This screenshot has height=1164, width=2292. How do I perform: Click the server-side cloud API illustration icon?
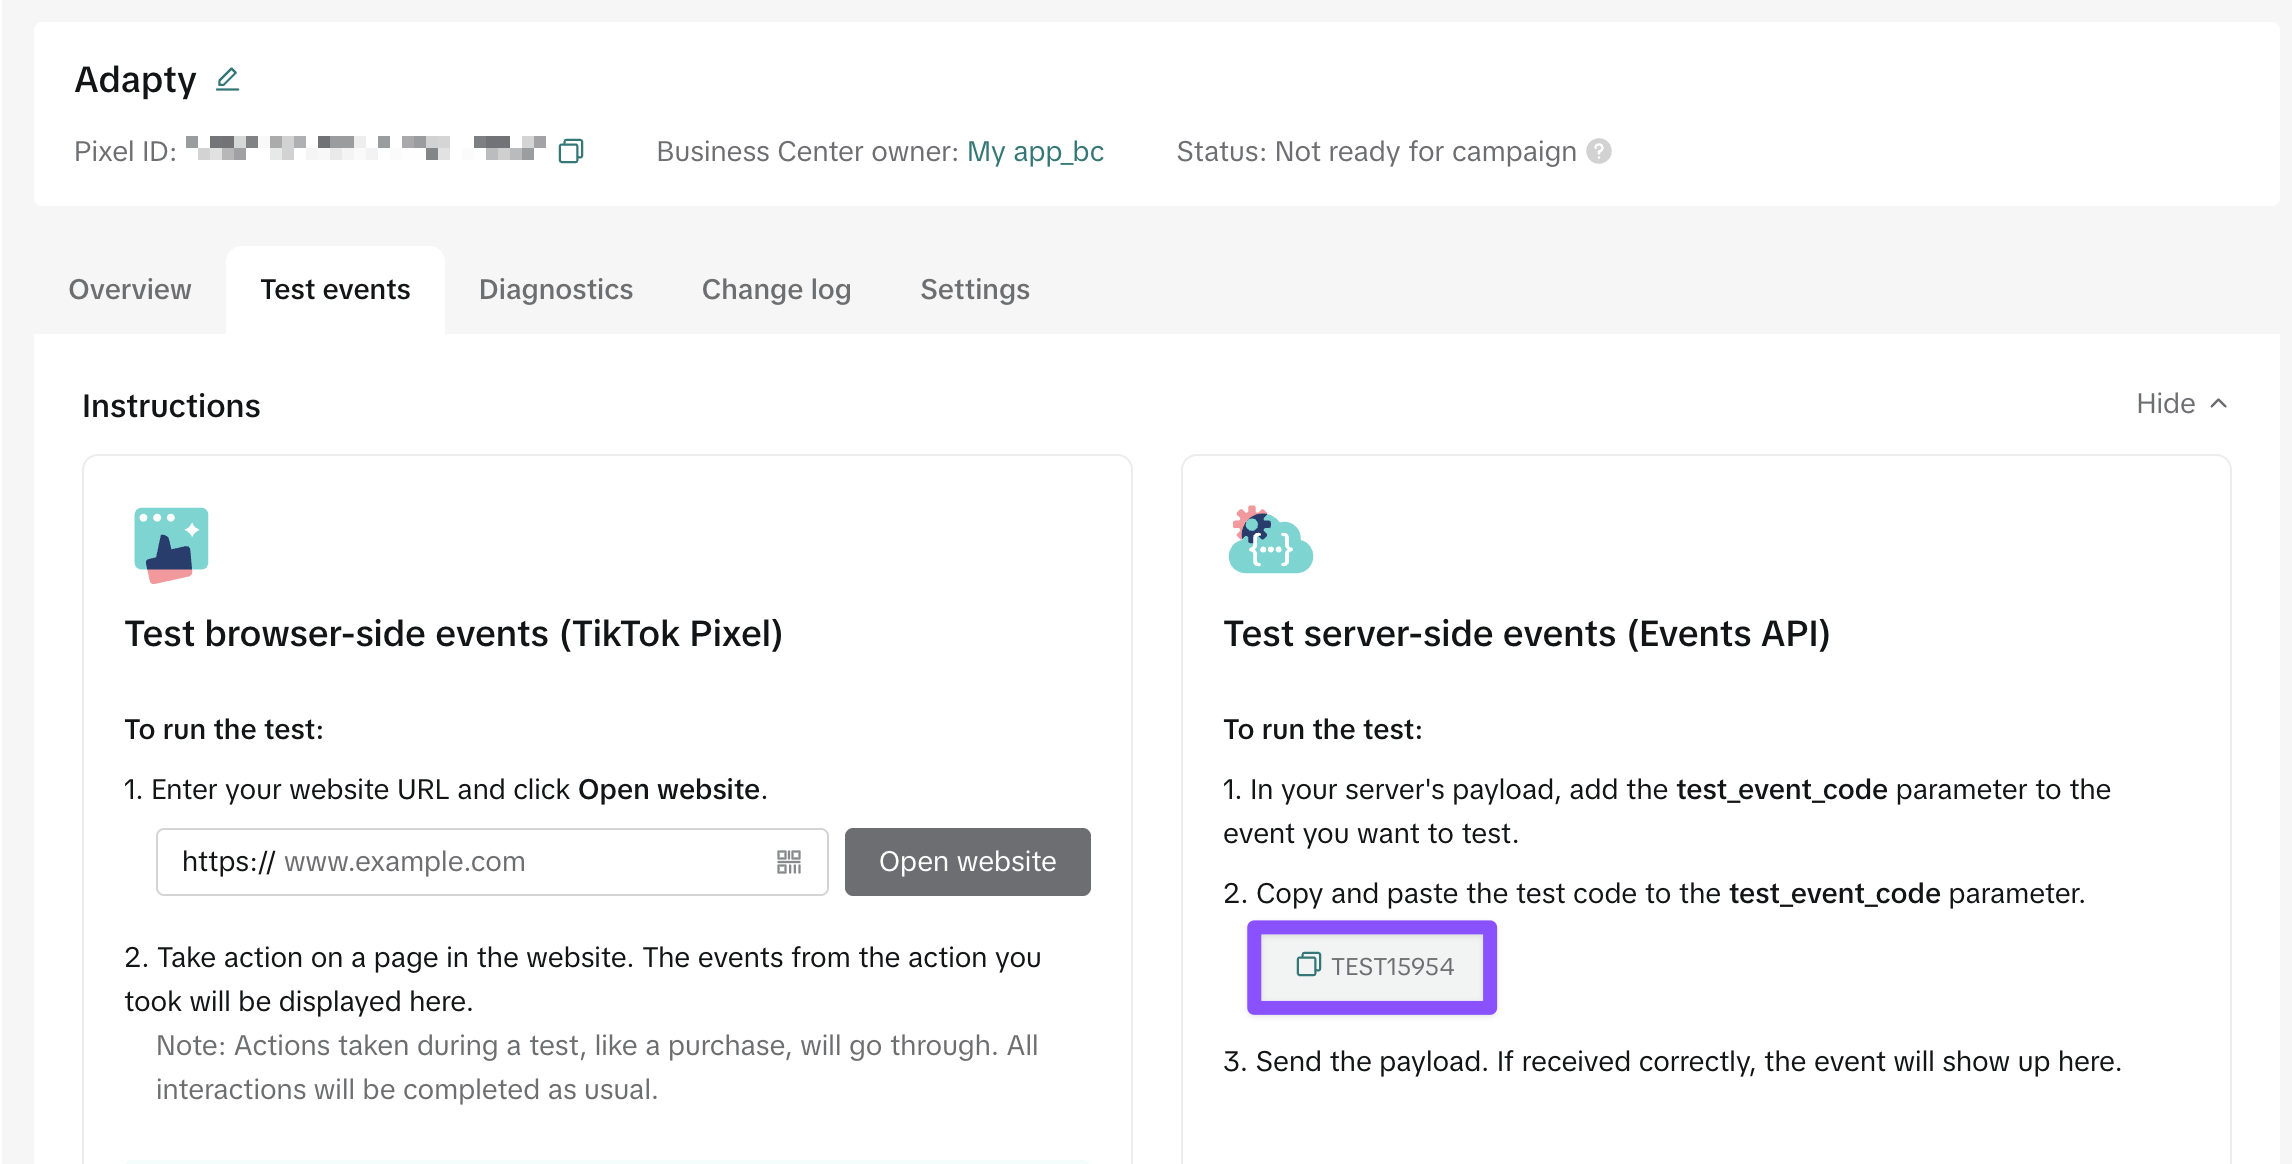pos(1269,541)
